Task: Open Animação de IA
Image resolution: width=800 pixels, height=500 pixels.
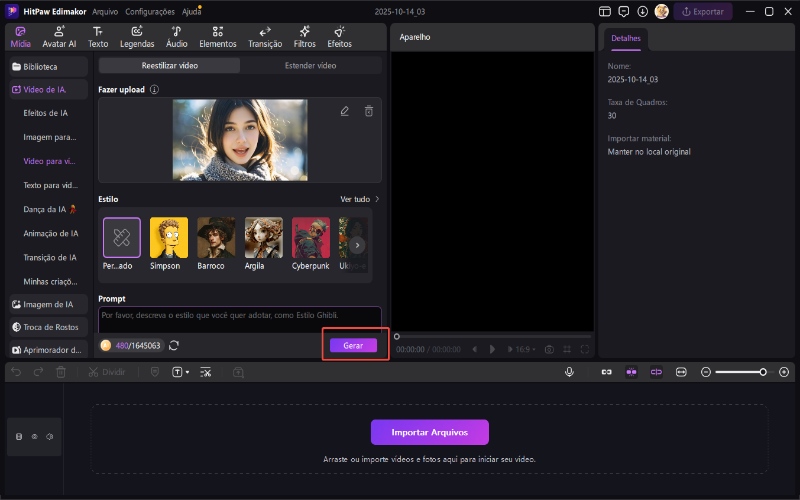Action: pyautogui.click(x=51, y=233)
